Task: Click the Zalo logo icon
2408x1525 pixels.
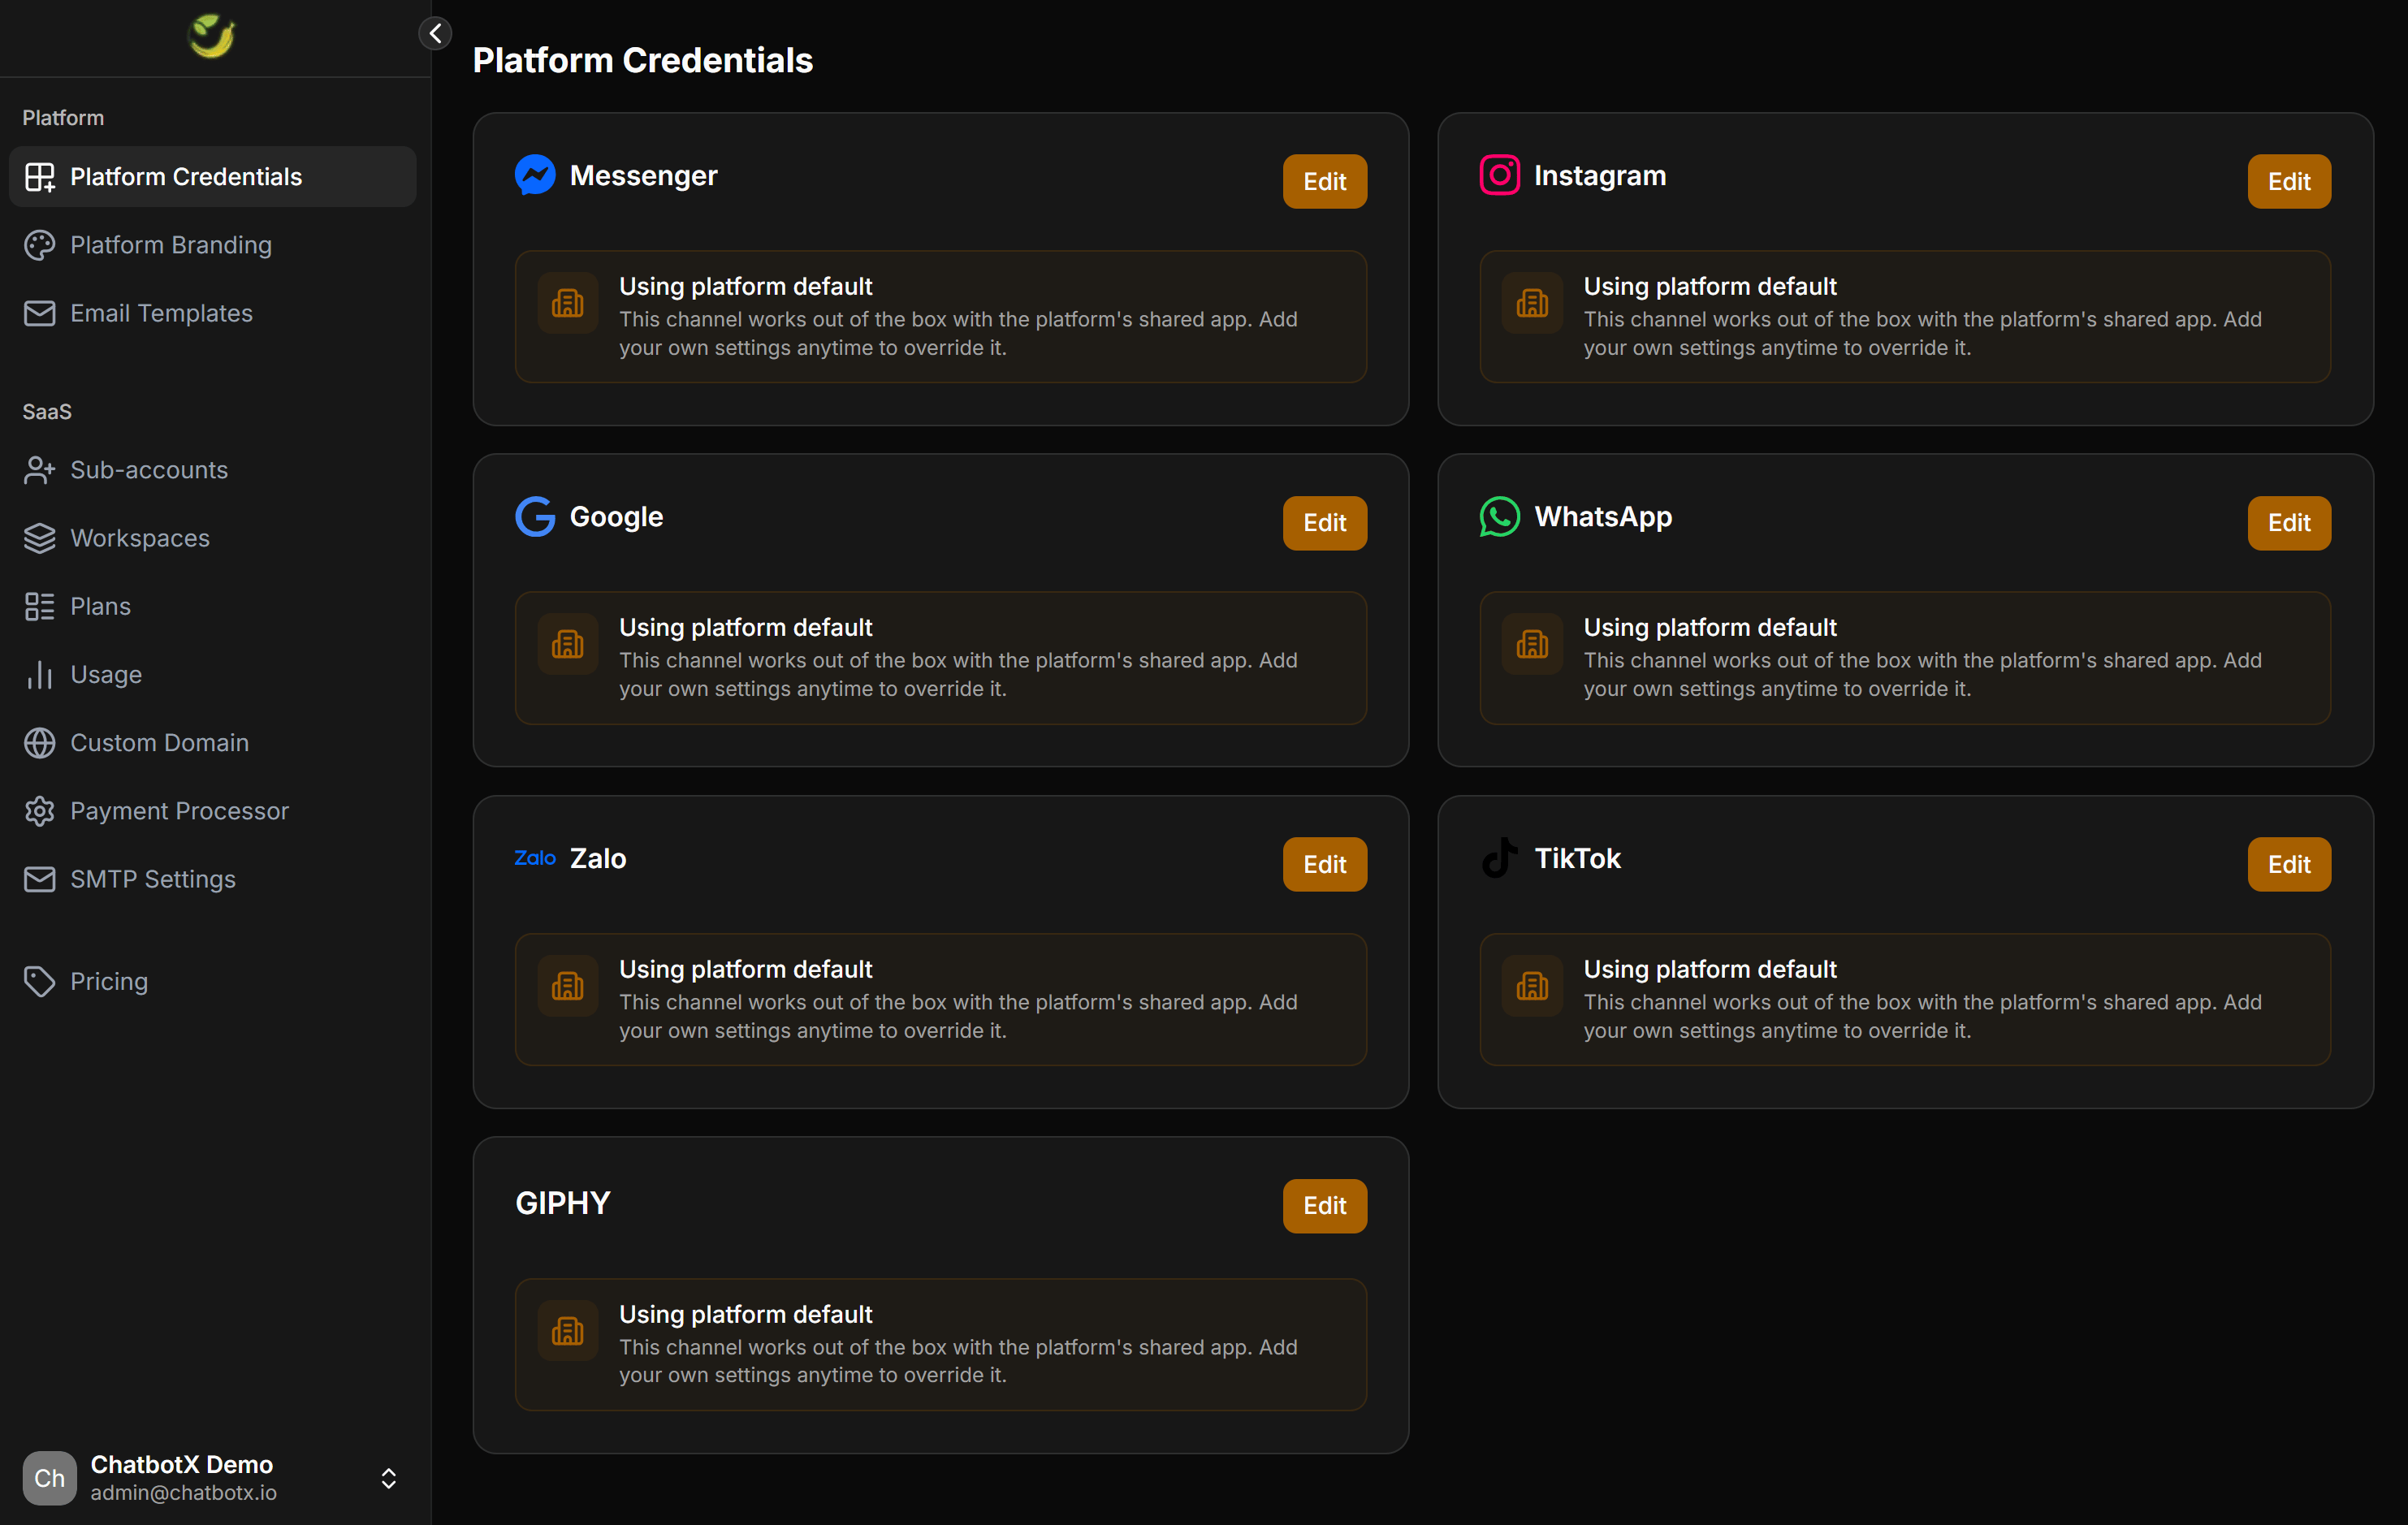Action: pos(535,858)
